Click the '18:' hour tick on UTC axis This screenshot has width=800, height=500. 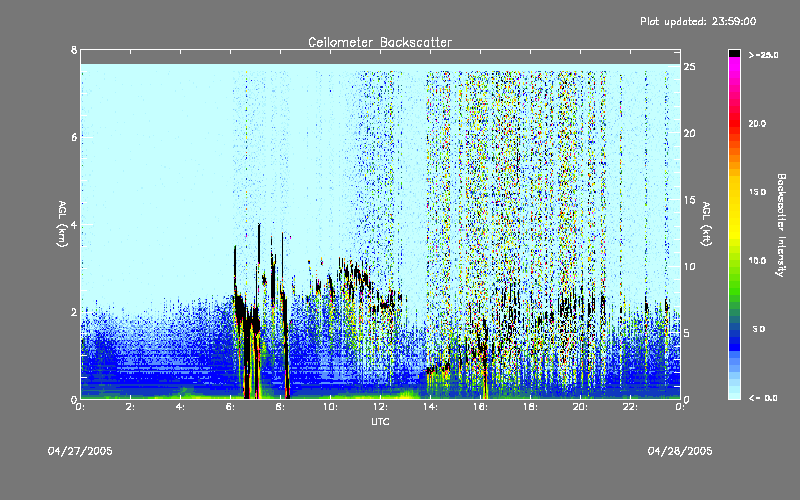click(530, 407)
